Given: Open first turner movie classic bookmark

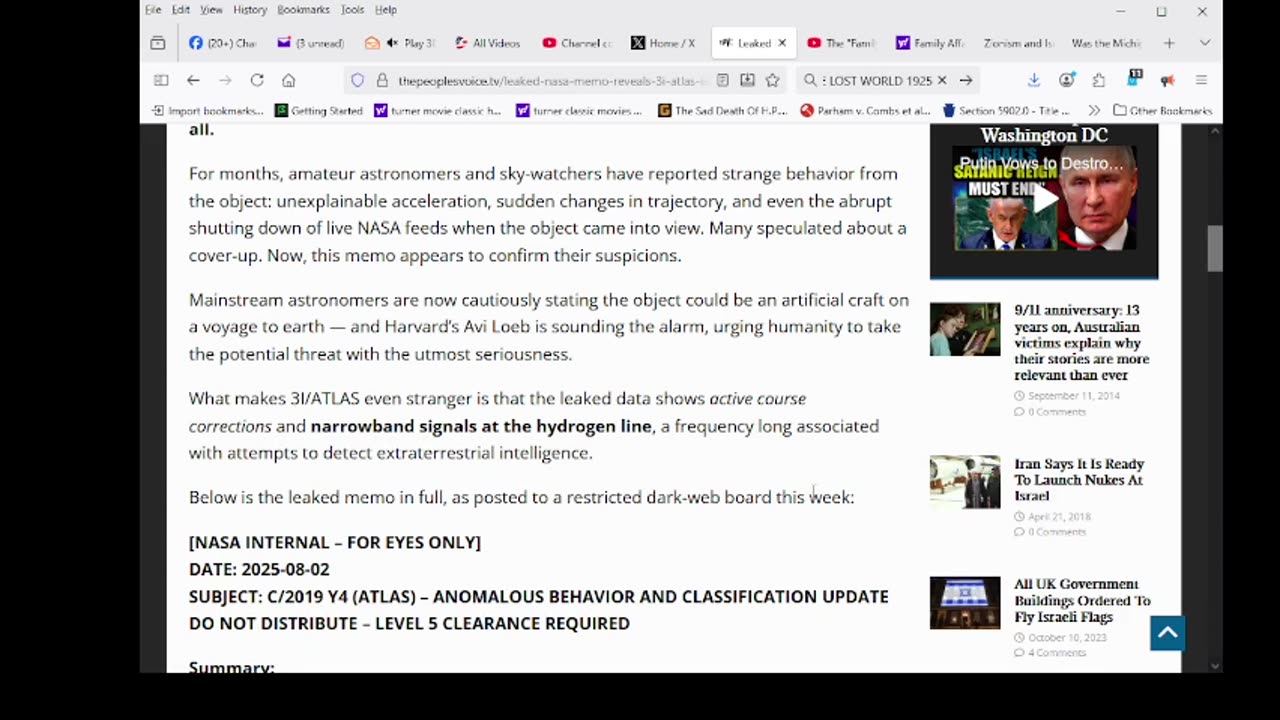Looking at the screenshot, I should (x=437, y=111).
